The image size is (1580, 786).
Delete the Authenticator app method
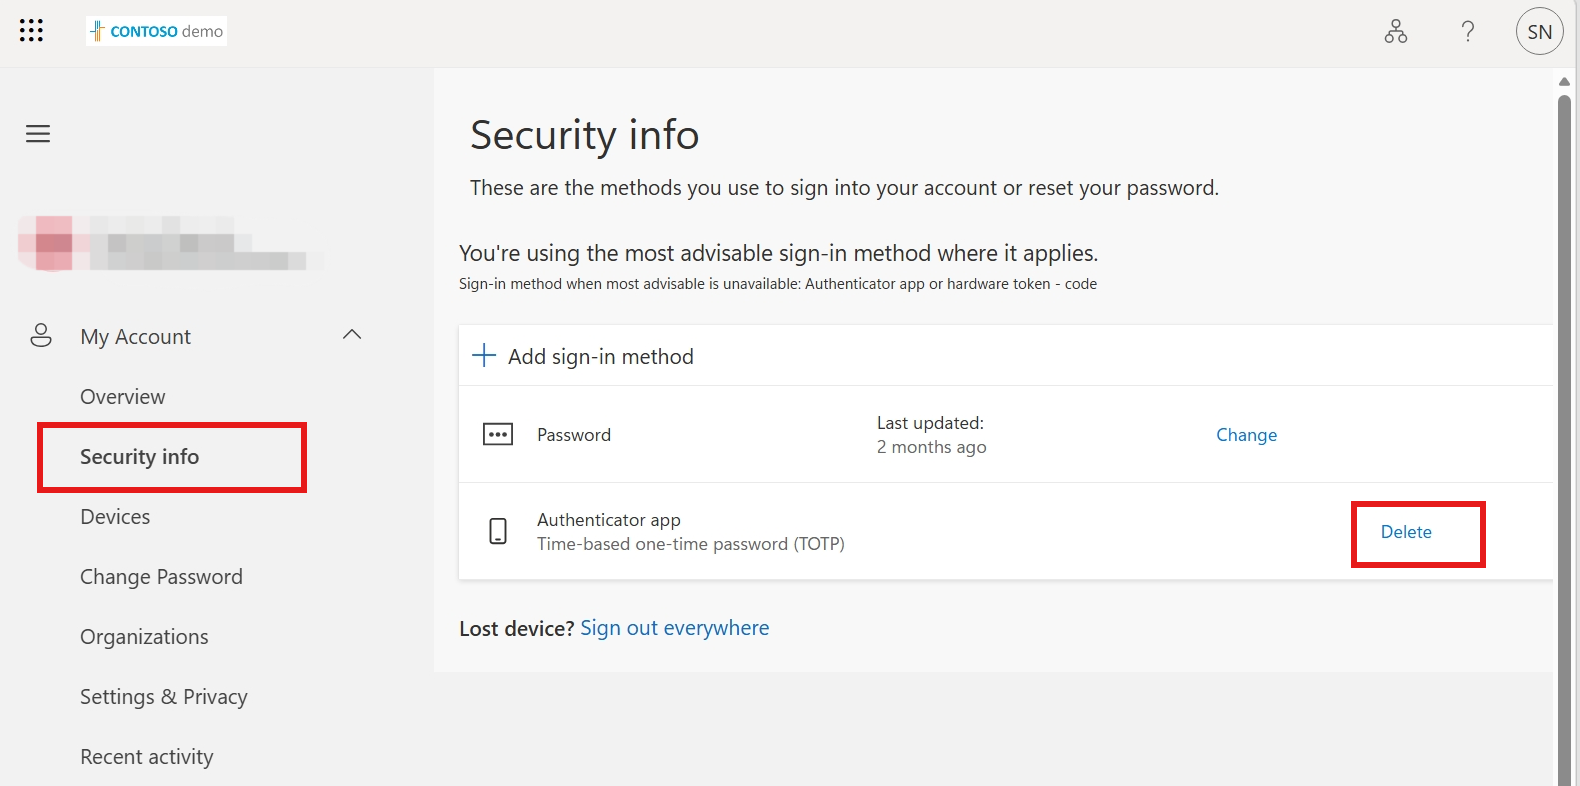pyautogui.click(x=1406, y=532)
